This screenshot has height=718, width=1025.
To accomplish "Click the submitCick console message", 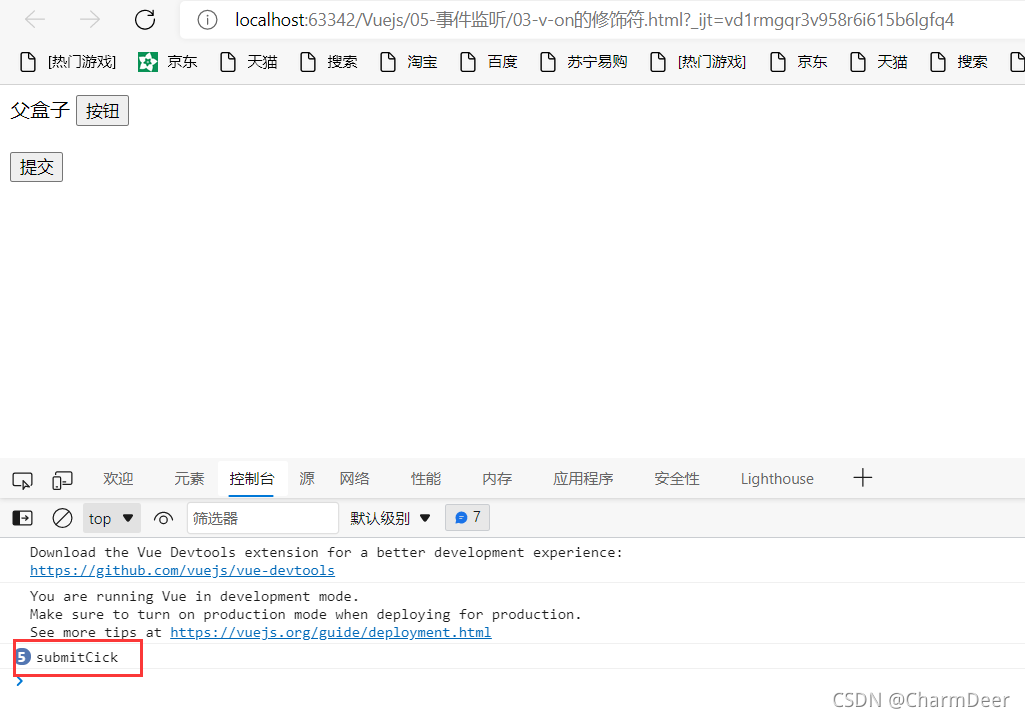I will [x=77, y=657].
